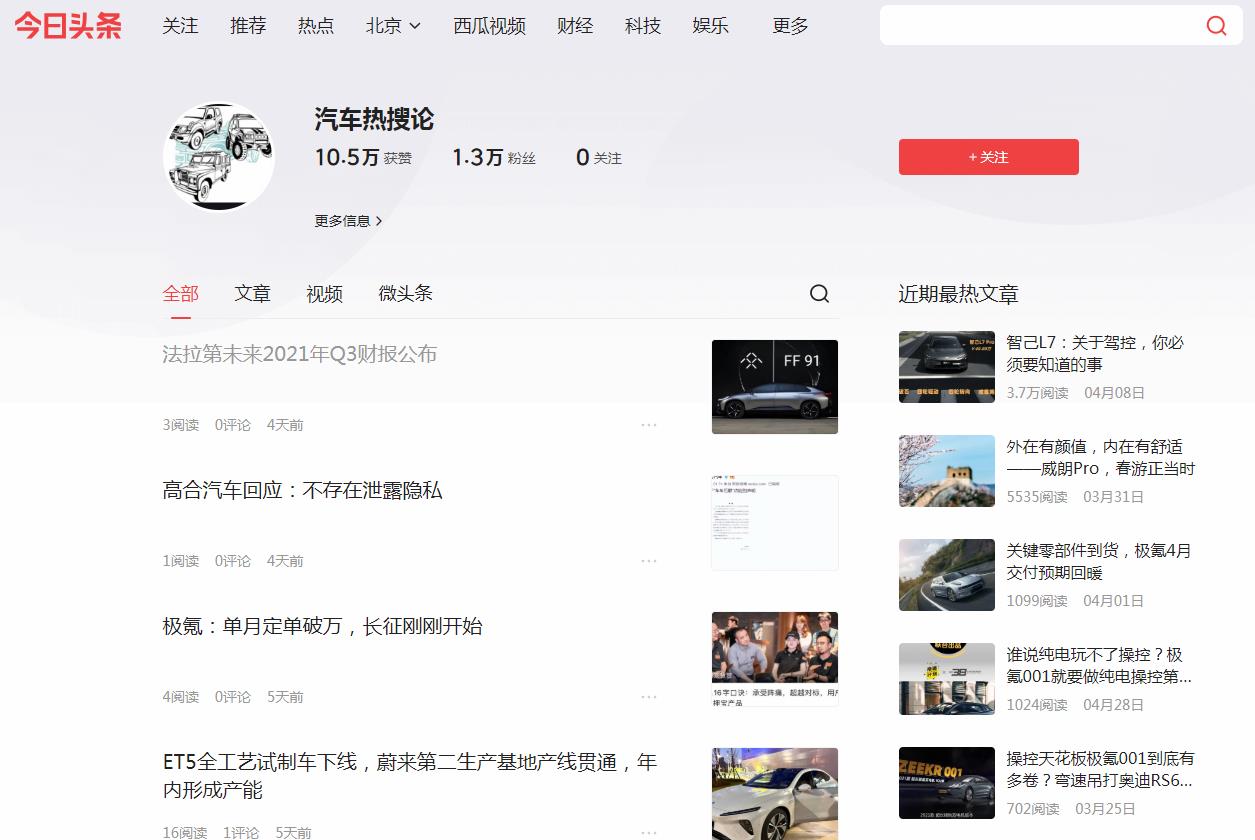Switch to the 视频 tab
The width and height of the screenshot is (1255, 840).
325,293
